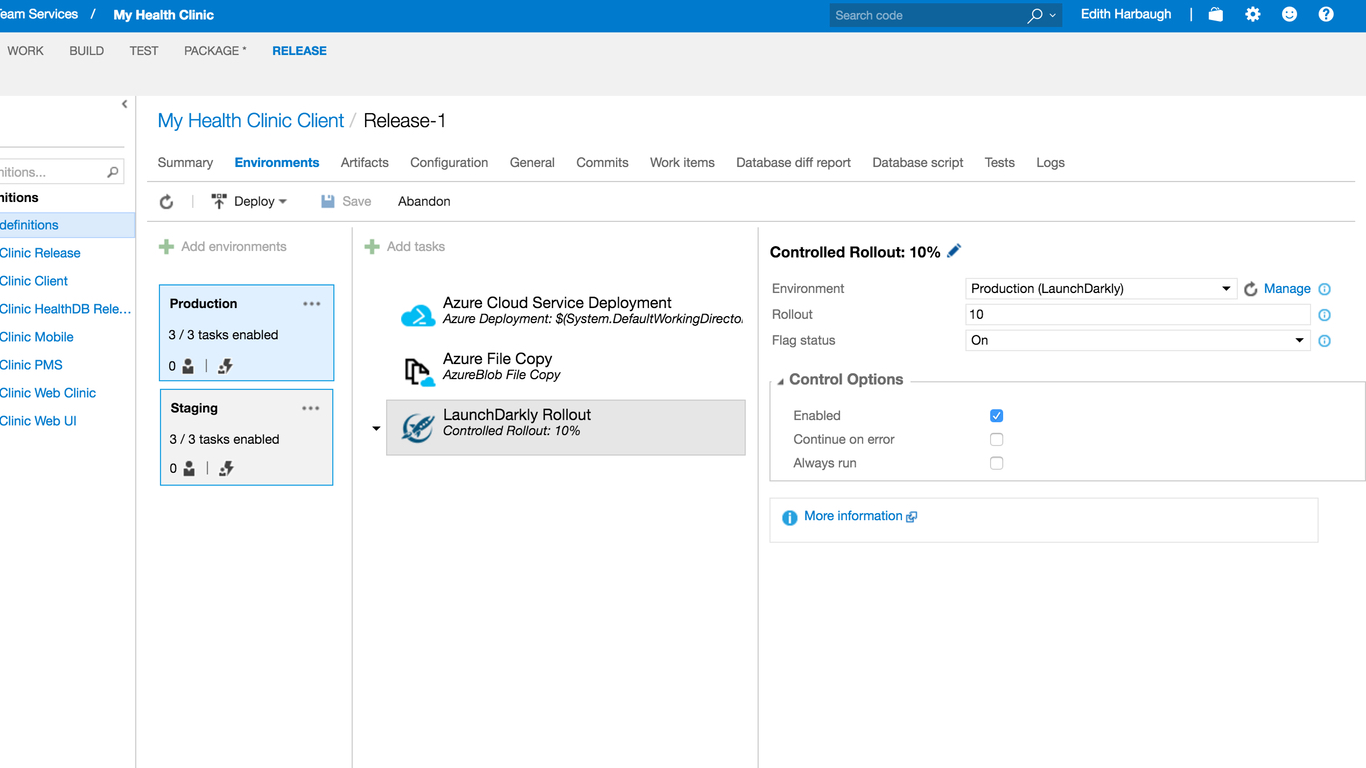Open the Work items tab
The height and width of the screenshot is (768, 1366).
(682, 163)
